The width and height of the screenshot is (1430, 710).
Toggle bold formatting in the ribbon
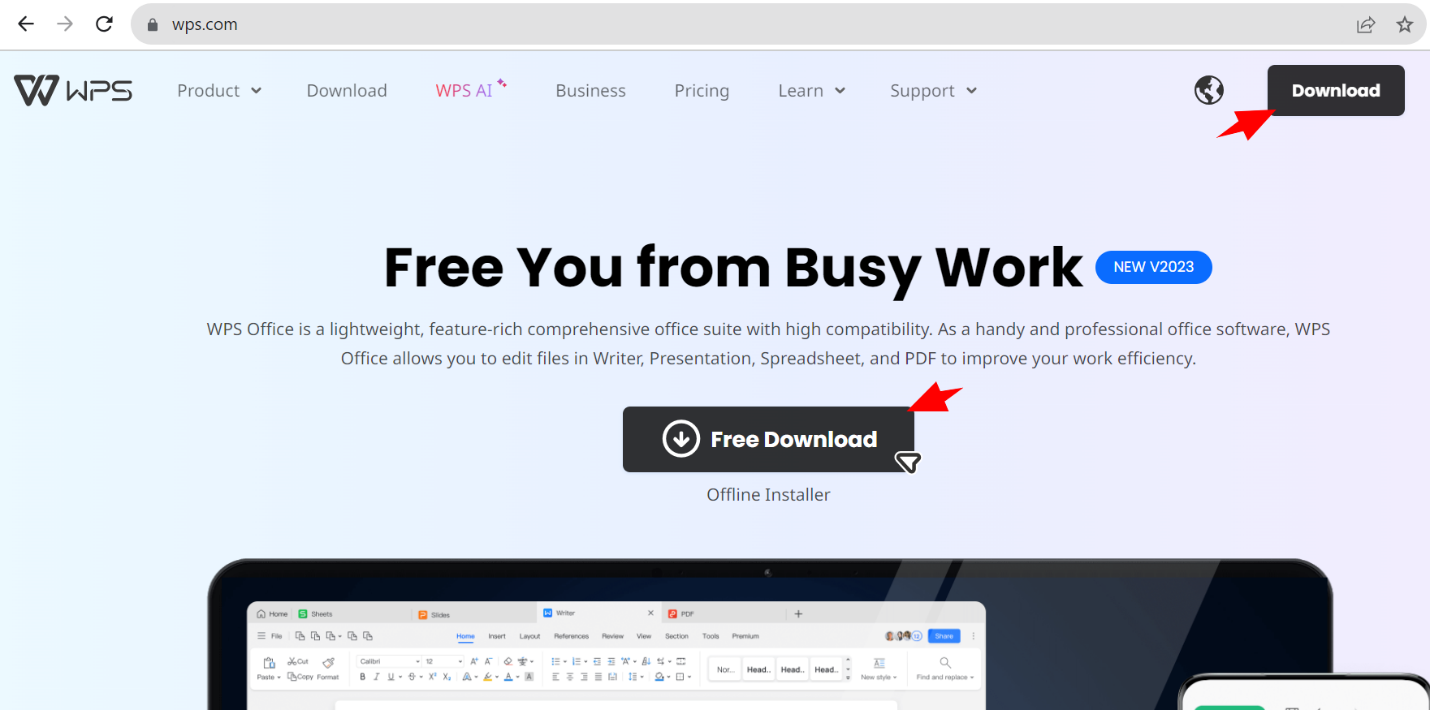361,675
